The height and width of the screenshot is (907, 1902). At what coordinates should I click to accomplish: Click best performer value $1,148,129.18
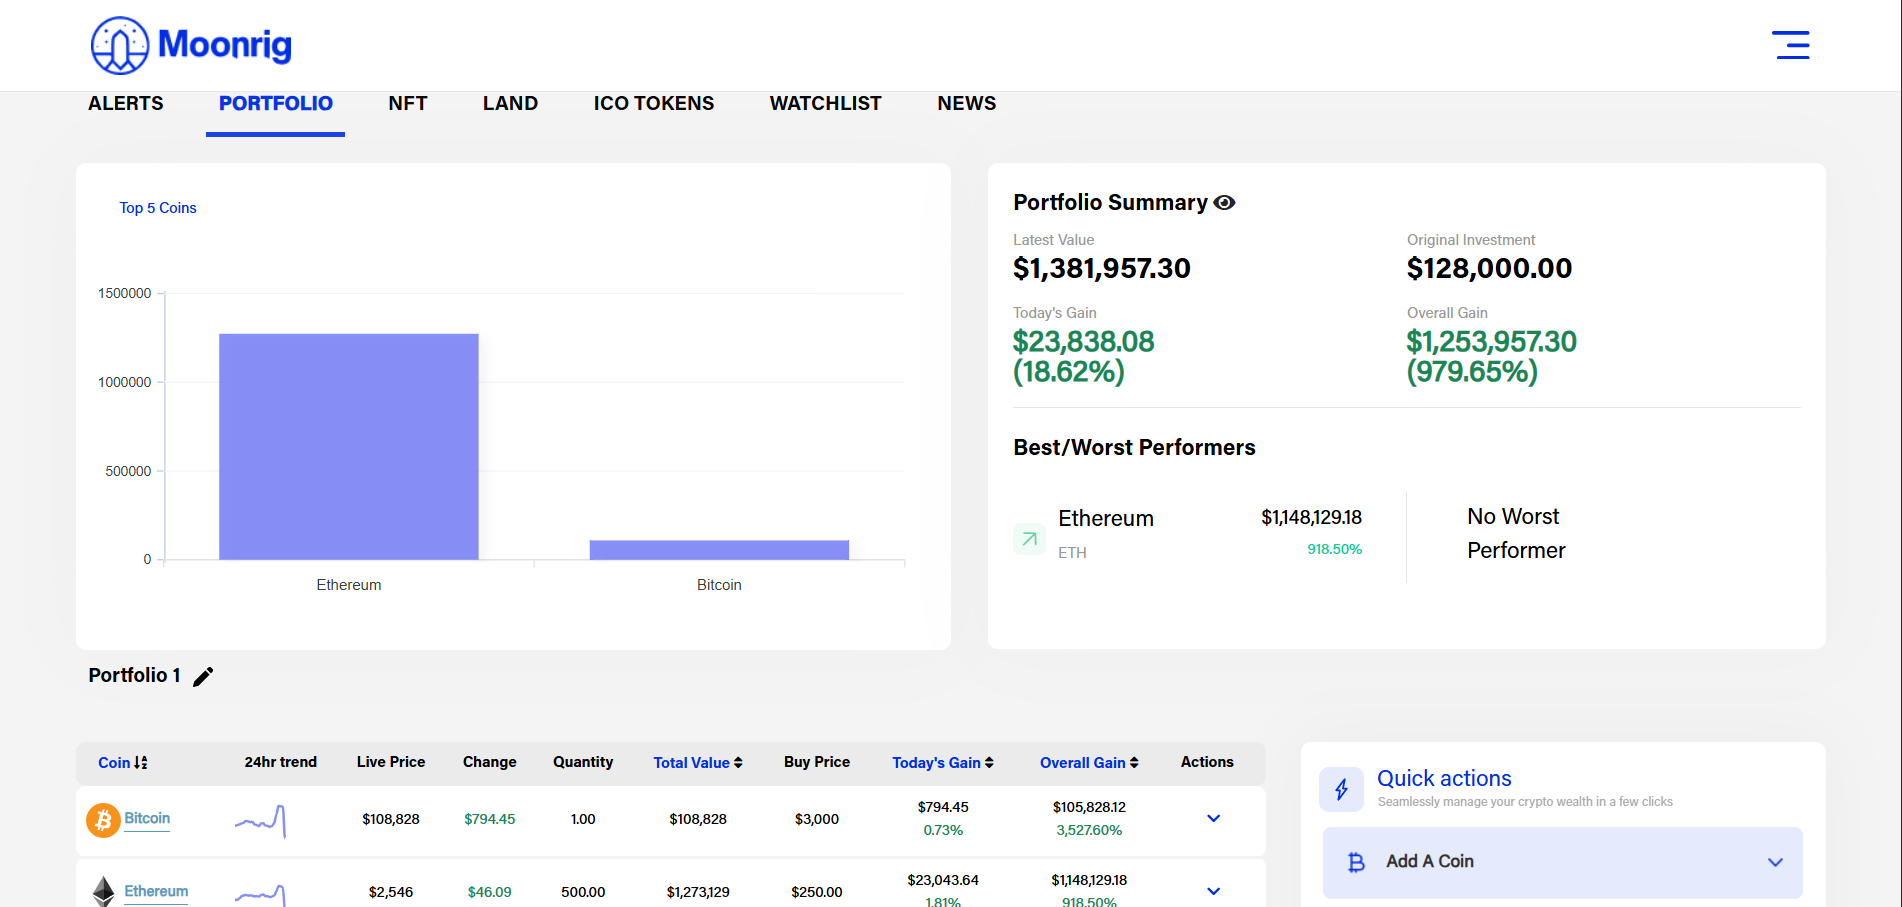pyautogui.click(x=1311, y=517)
